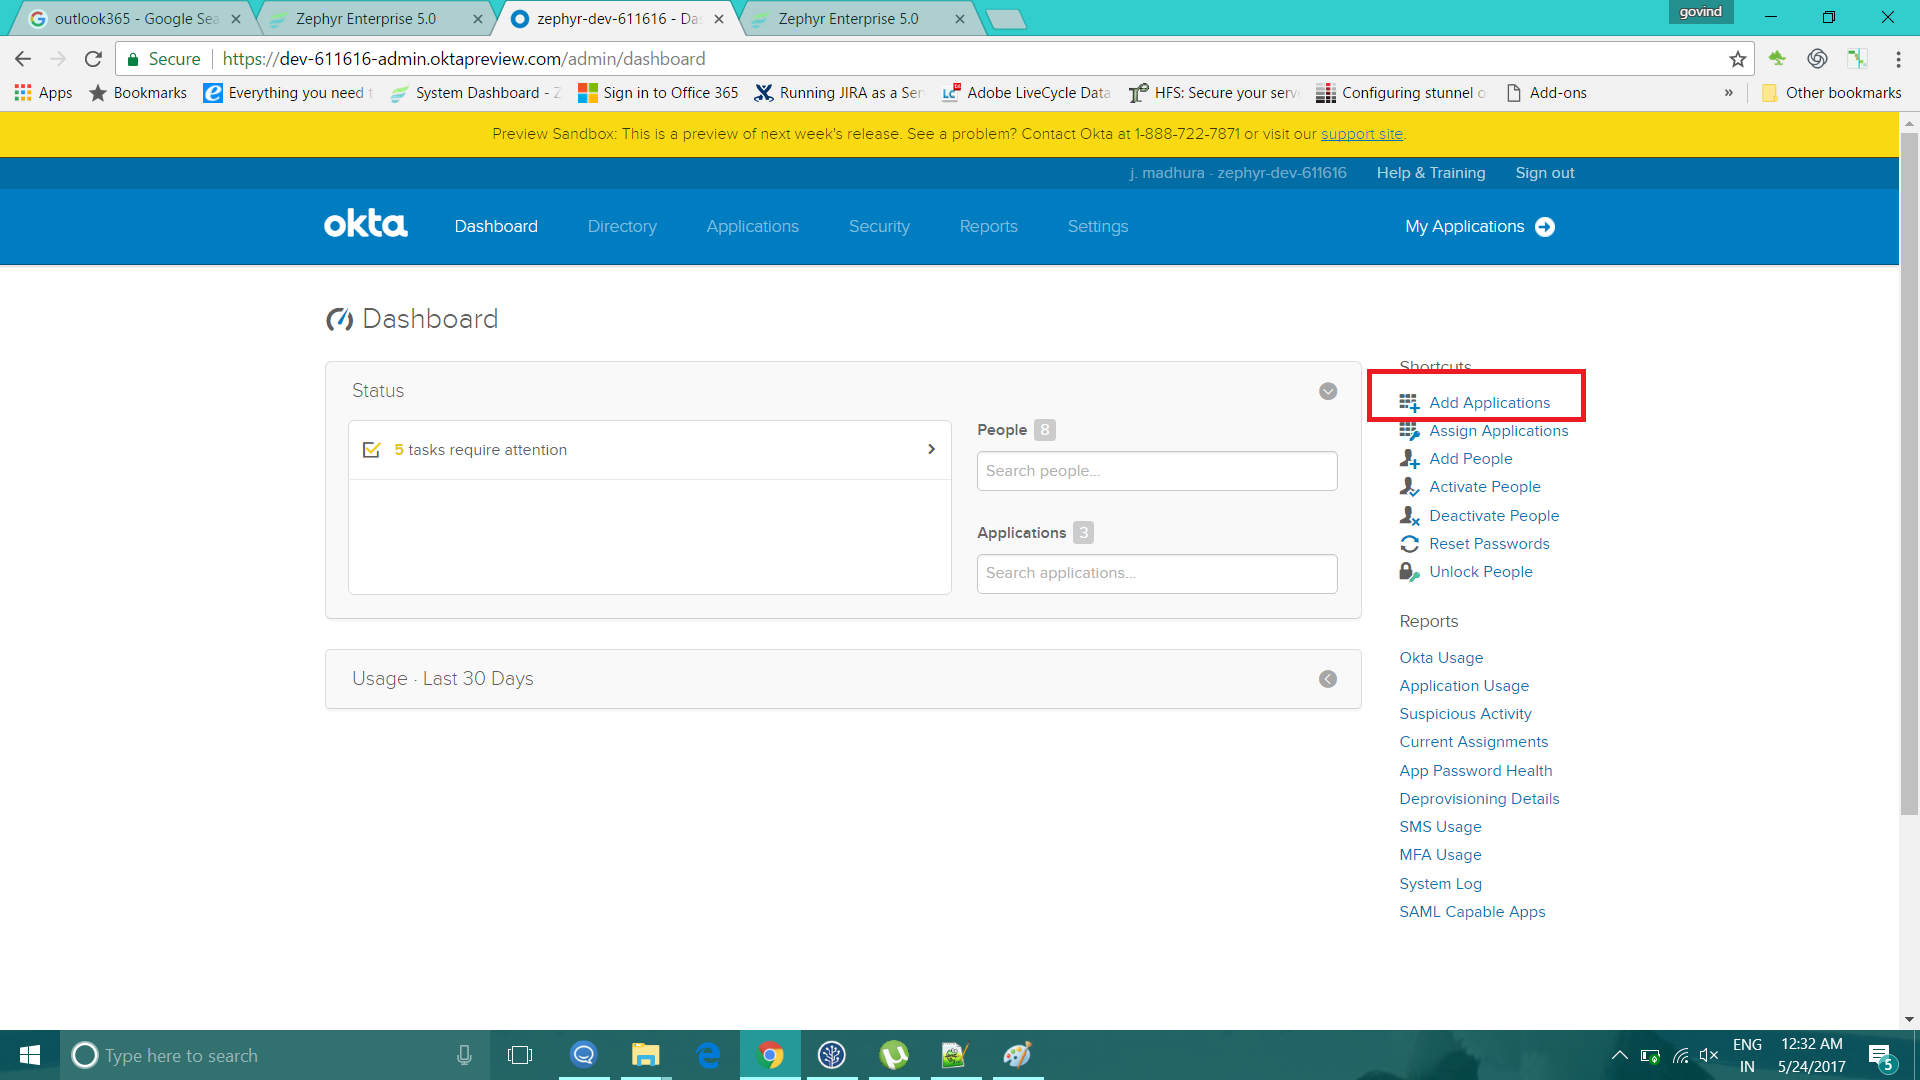Click the Activate People icon
The height and width of the screenshot is (1080, 1920).
click(x=1409, y=487)
